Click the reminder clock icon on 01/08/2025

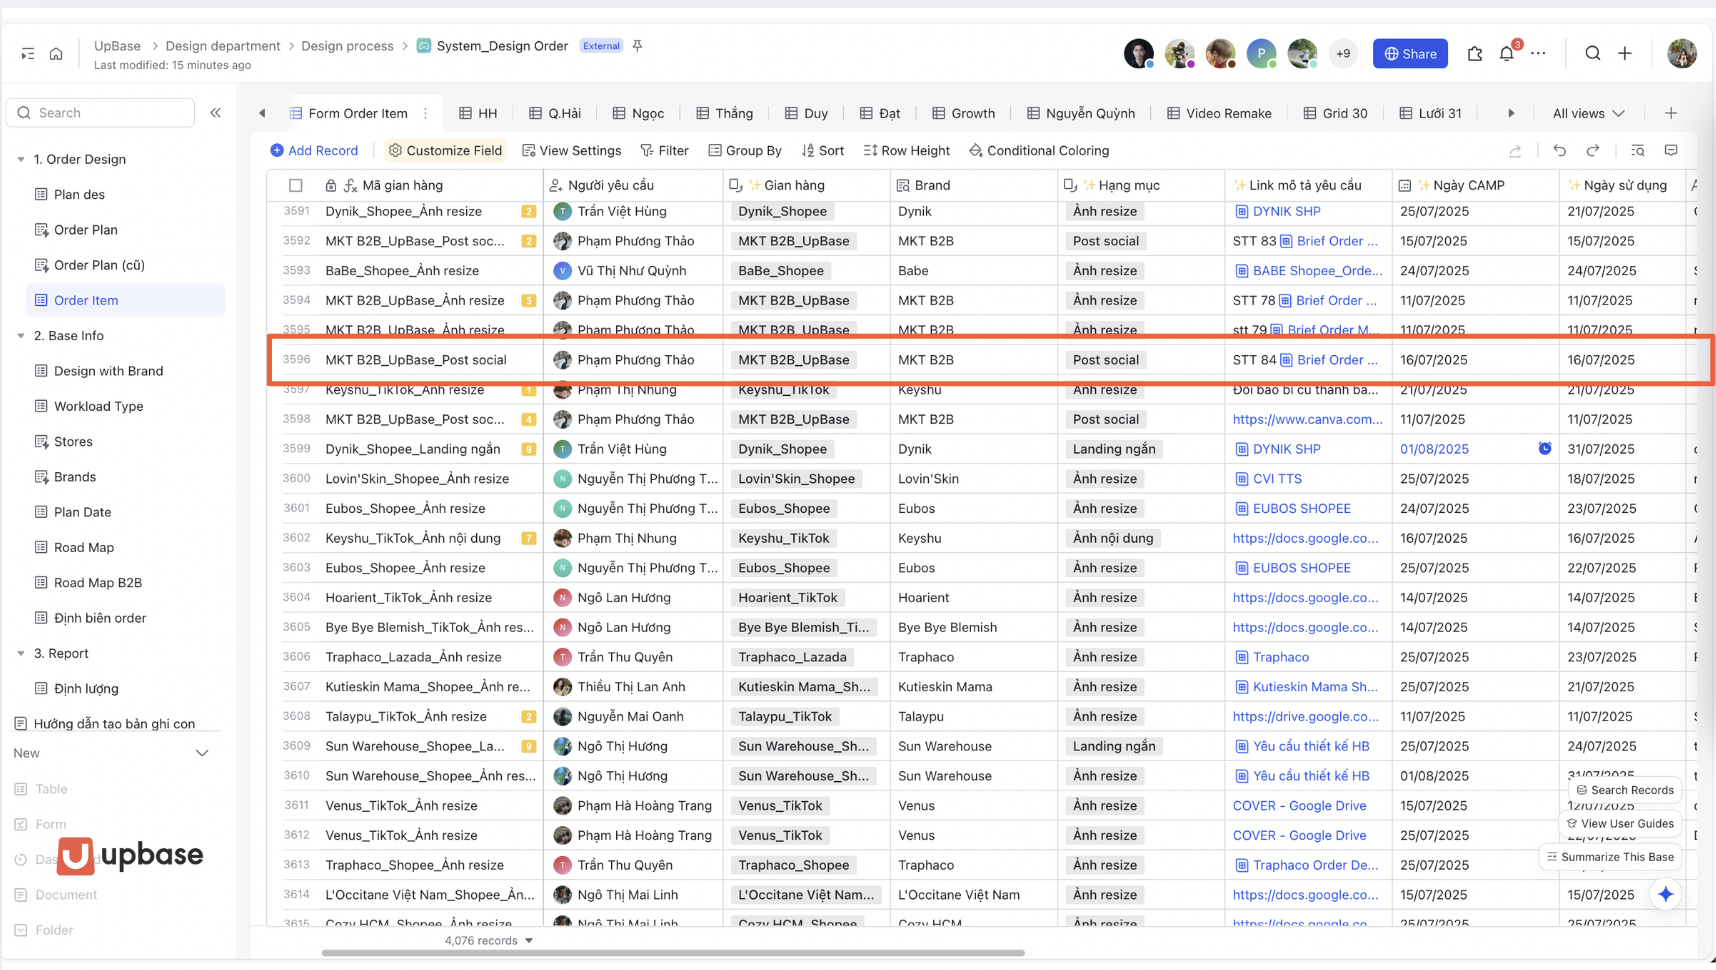(x=1545, y=449)
